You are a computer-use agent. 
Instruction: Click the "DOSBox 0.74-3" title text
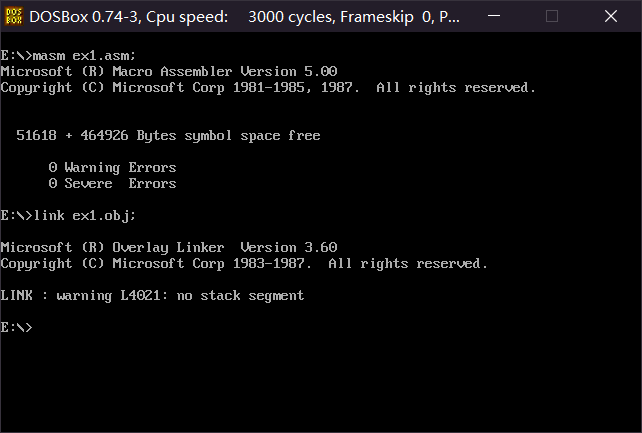[85, 17]
